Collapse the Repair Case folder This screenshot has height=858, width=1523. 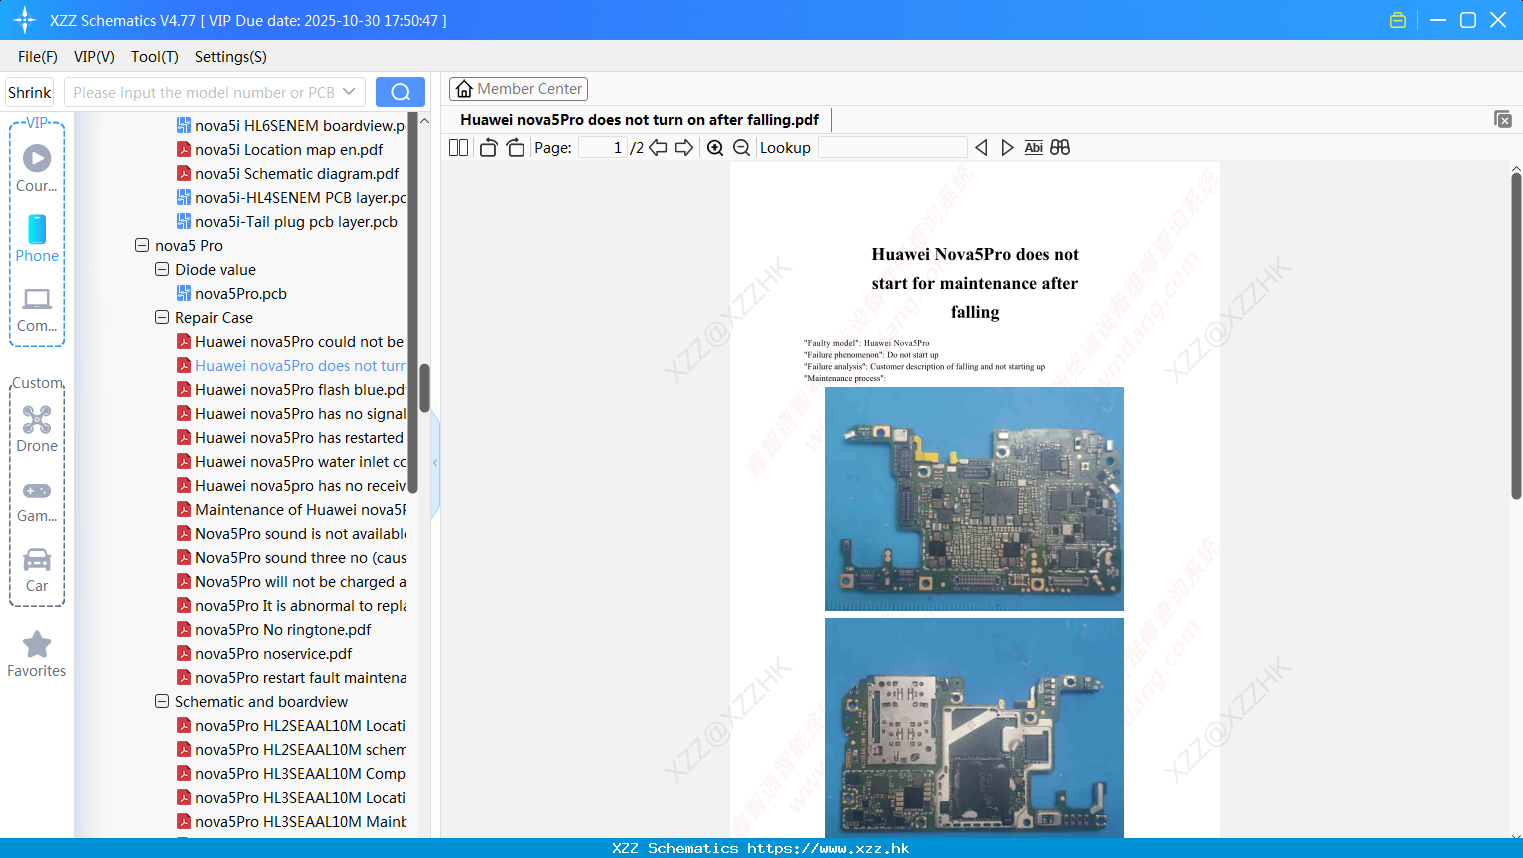click(162, 317)
